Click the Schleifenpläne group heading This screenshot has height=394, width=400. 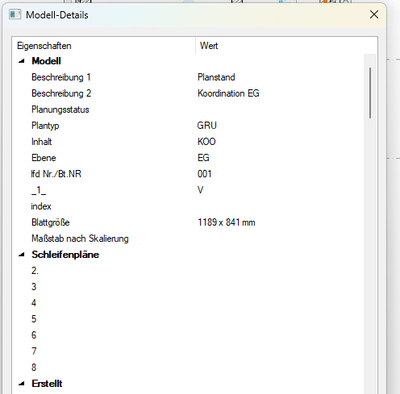pyautogui.click(x=65, y=255)
